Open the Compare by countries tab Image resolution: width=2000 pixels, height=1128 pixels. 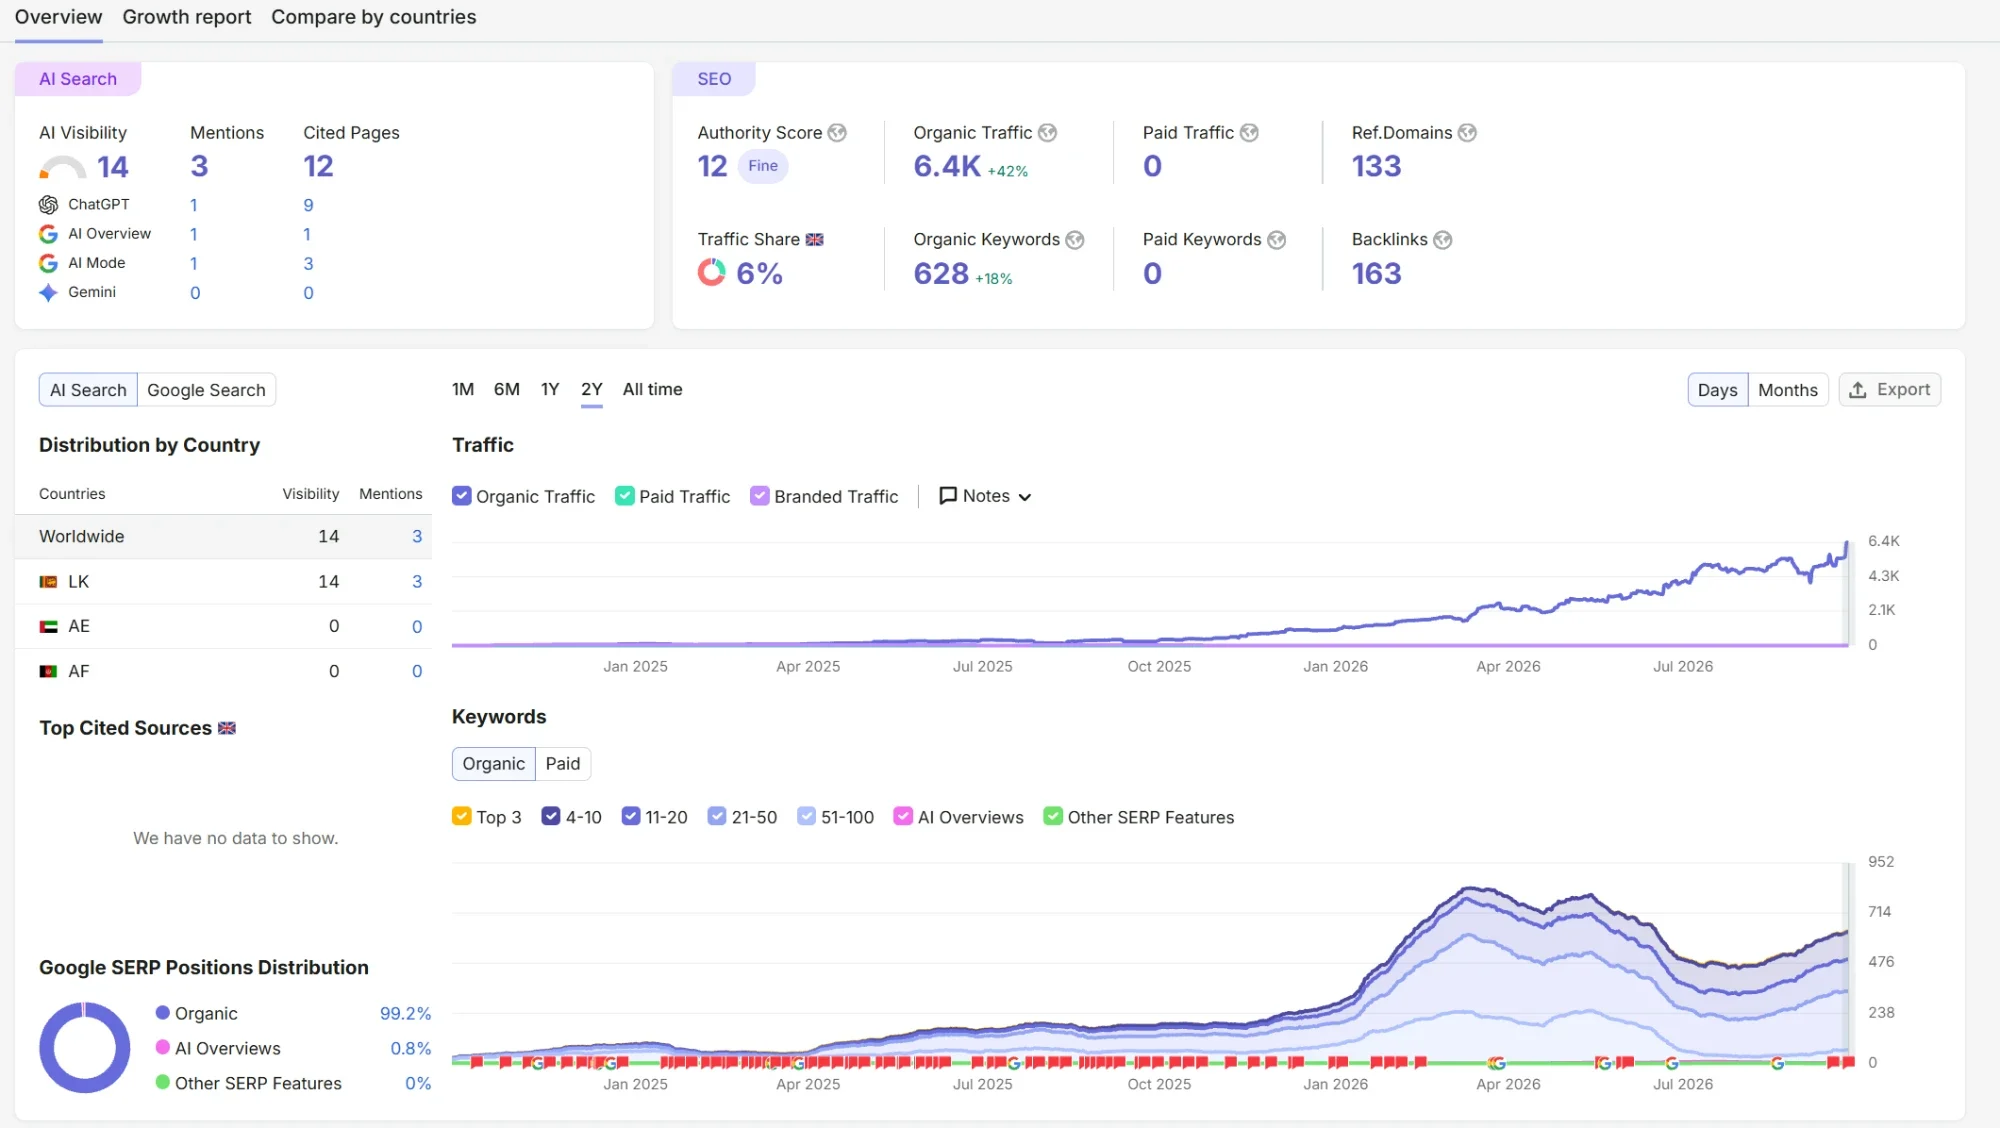374,17
